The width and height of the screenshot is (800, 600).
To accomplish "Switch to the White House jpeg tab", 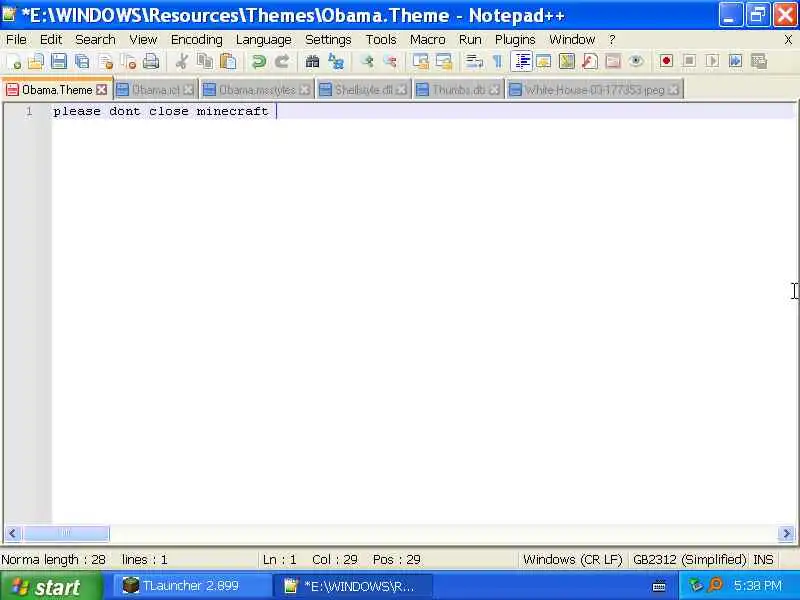I will (594, 90).
